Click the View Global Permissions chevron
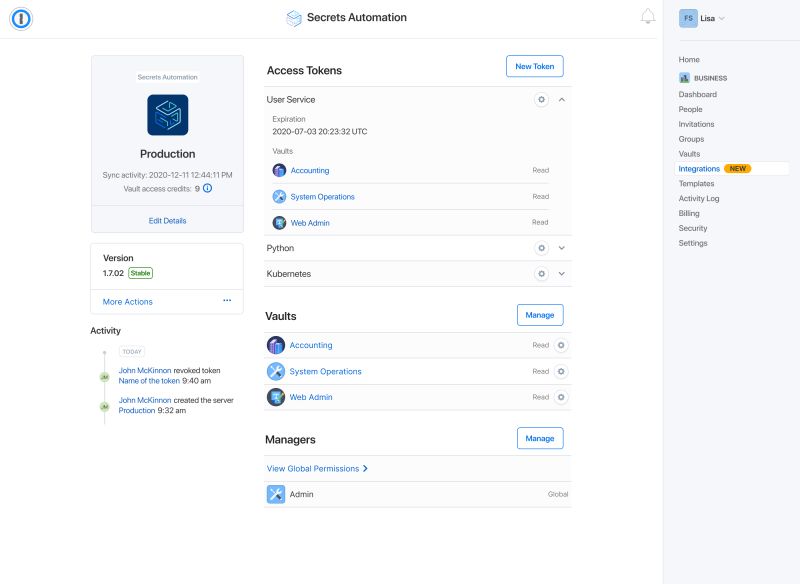800x584 pixels. (x=365, y=468)
